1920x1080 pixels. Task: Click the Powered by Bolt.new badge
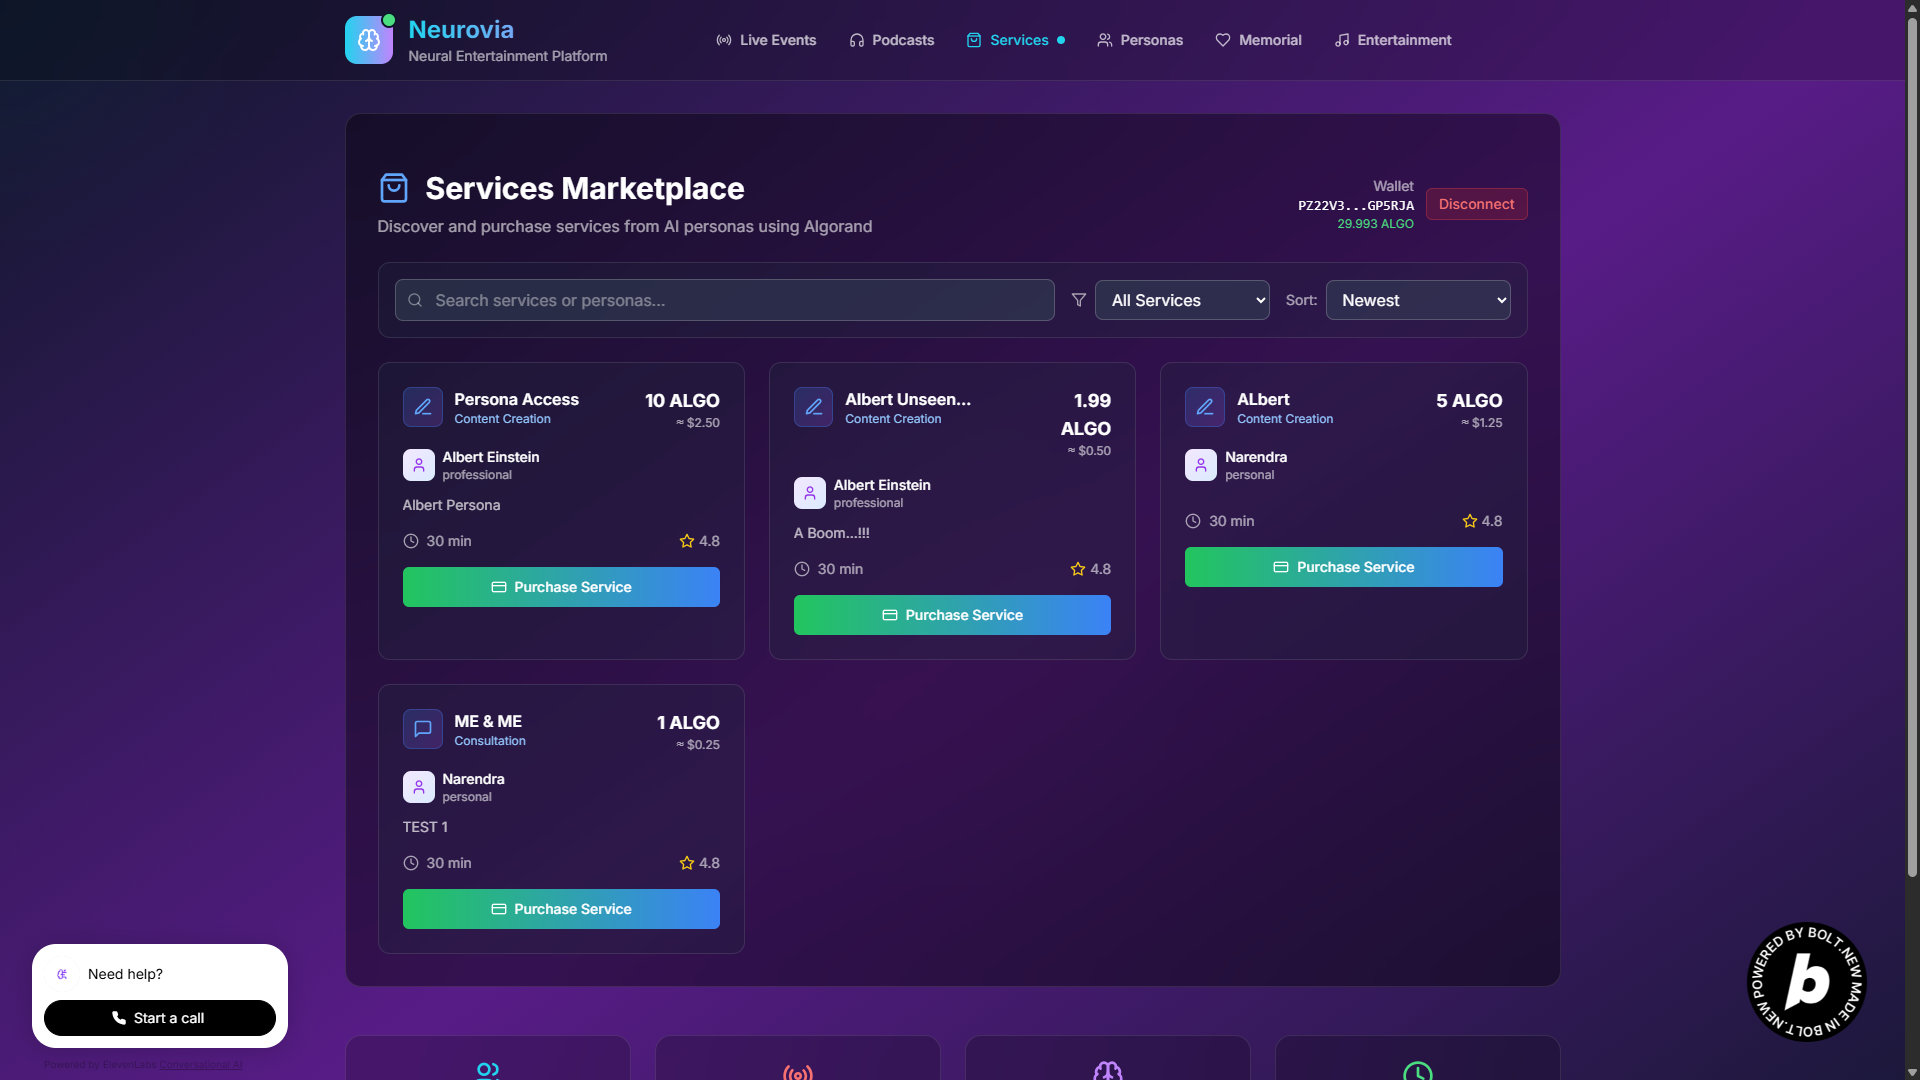tap(1806, 981)
